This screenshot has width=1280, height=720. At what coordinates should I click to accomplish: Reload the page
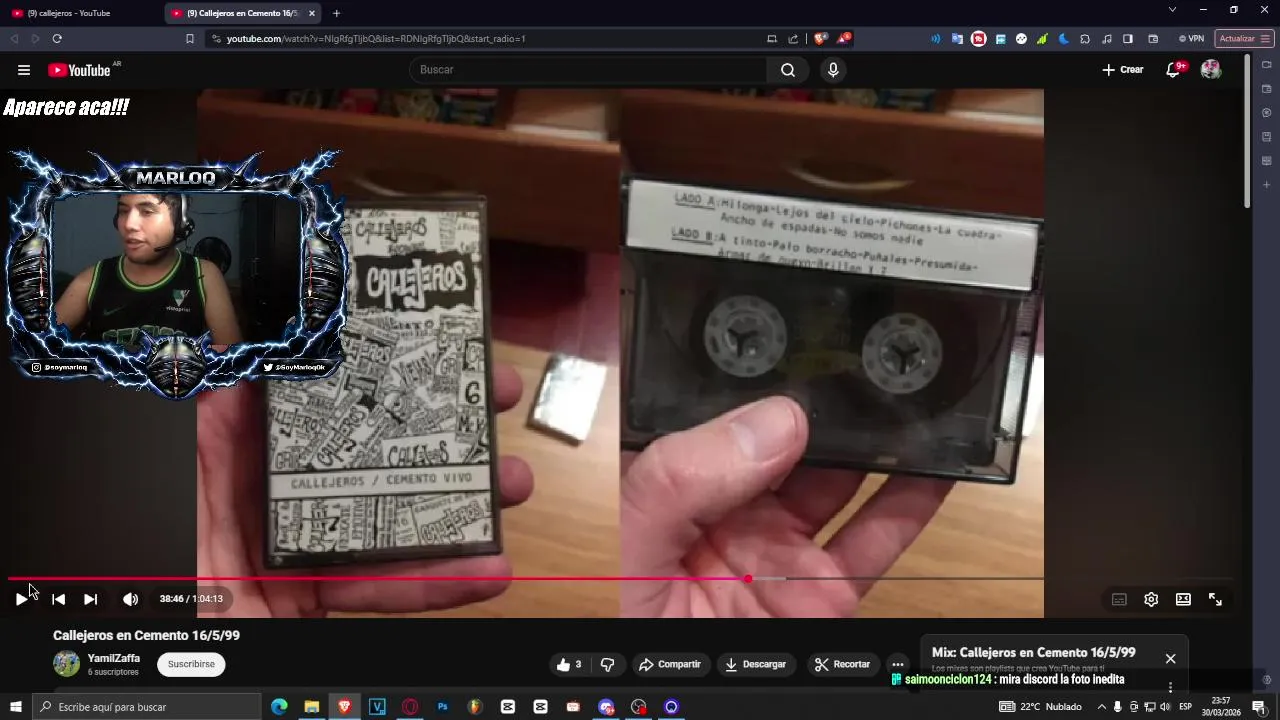57,39
